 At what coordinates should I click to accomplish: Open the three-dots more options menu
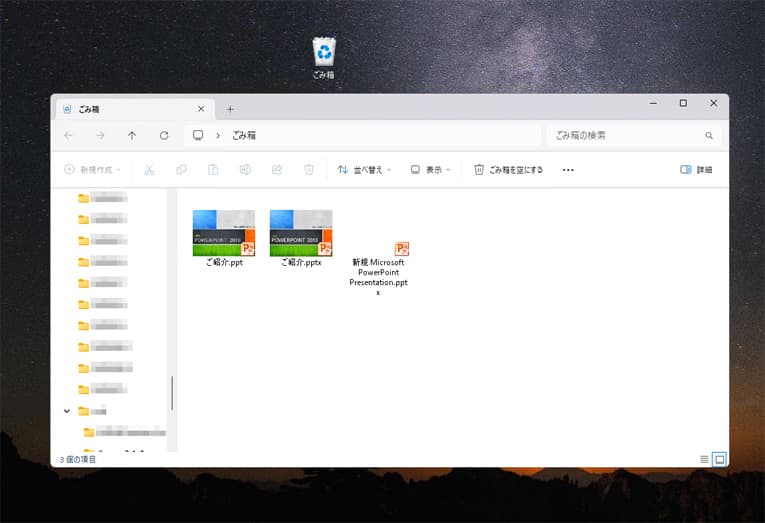(x=568, y=170)
